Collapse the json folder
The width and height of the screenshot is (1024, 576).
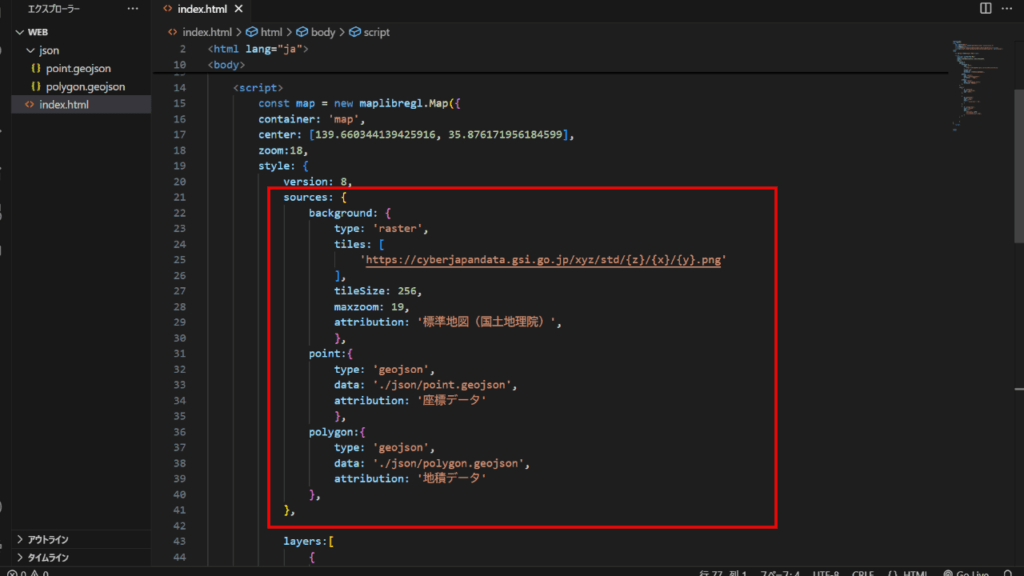pyautogui.click(x=32, y=50)
